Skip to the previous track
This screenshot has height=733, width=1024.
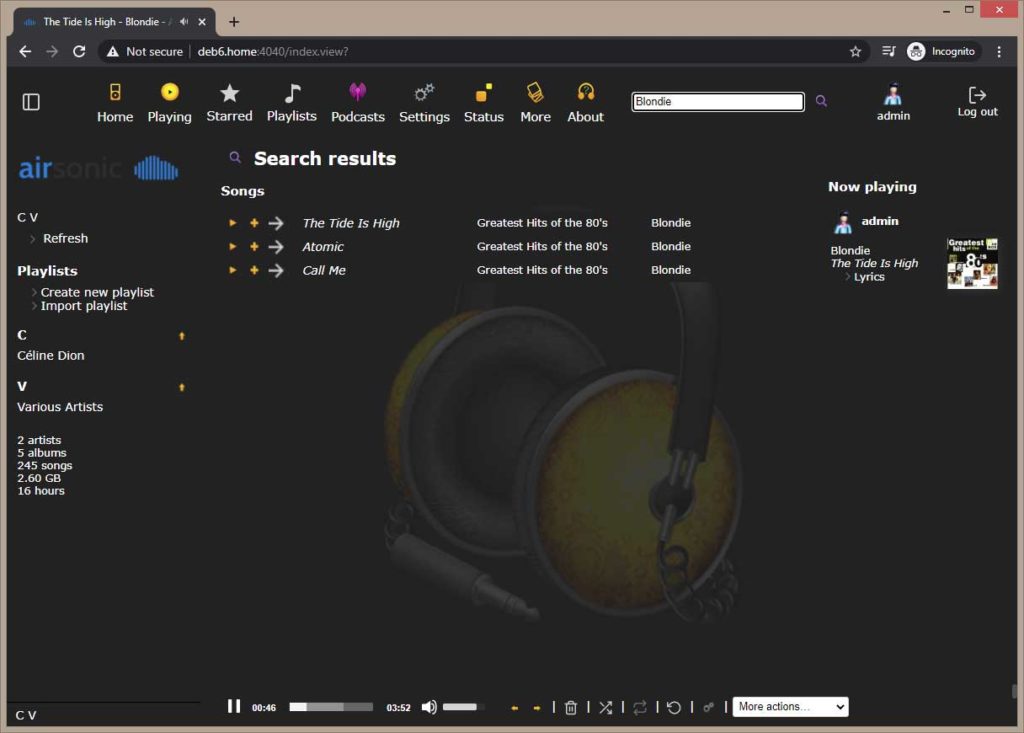515,708
